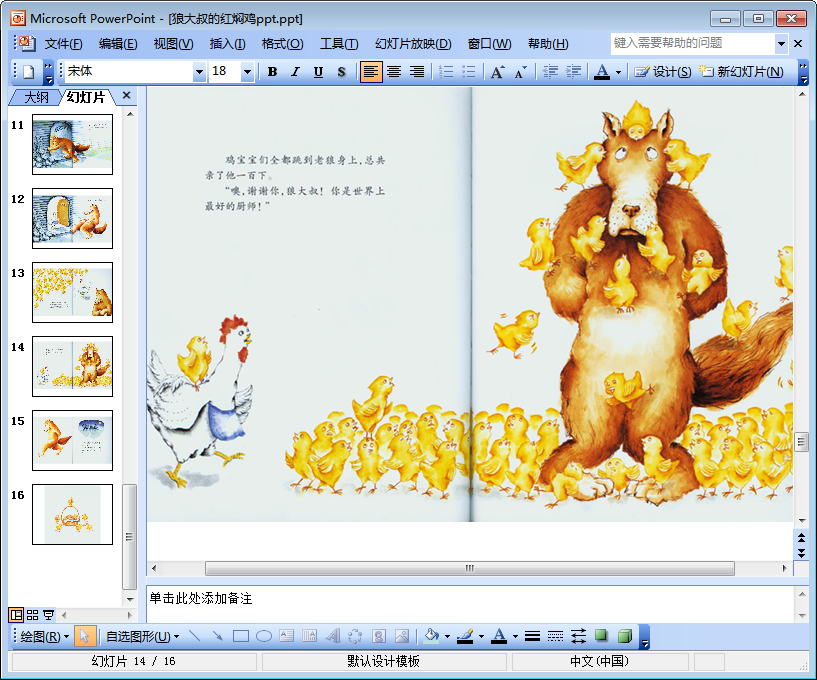
Task: Switch to Slide Sorter view icon
Action: [x=32, y=615]
